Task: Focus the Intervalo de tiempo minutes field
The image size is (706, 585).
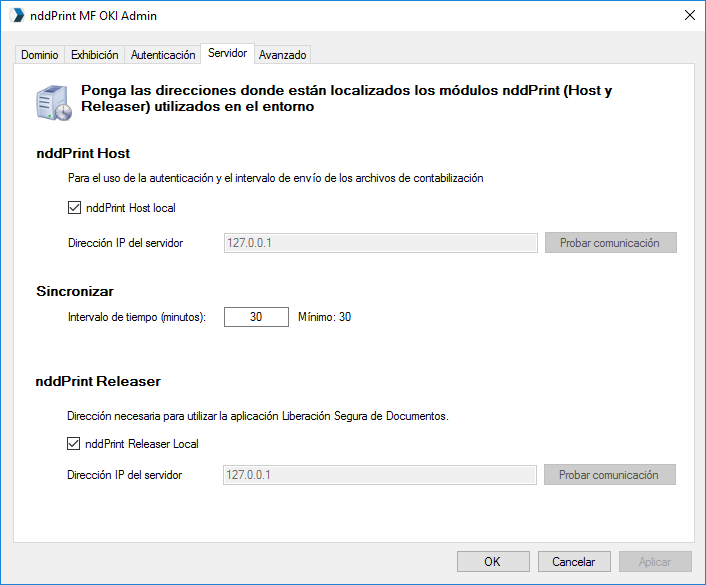Action: tap(256, 317)
